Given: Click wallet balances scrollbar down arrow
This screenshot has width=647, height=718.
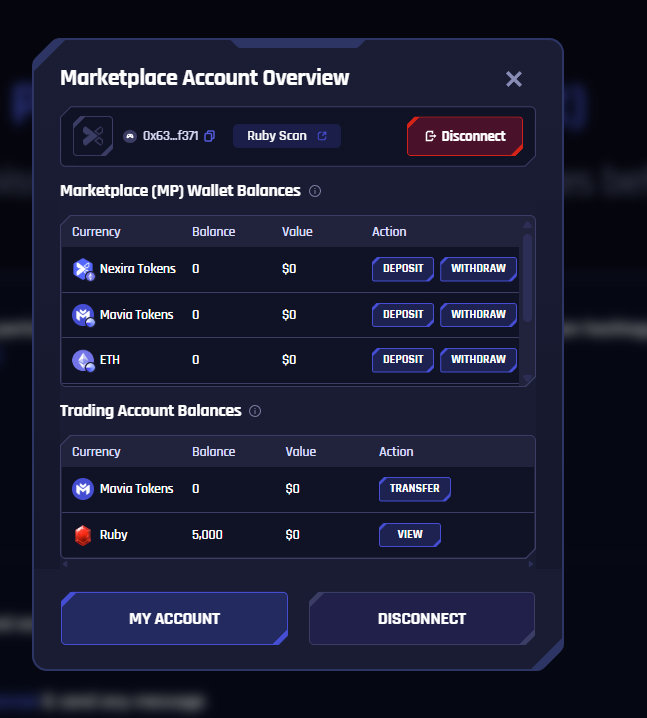Looking at the screenshot, I should click(527, 378).
